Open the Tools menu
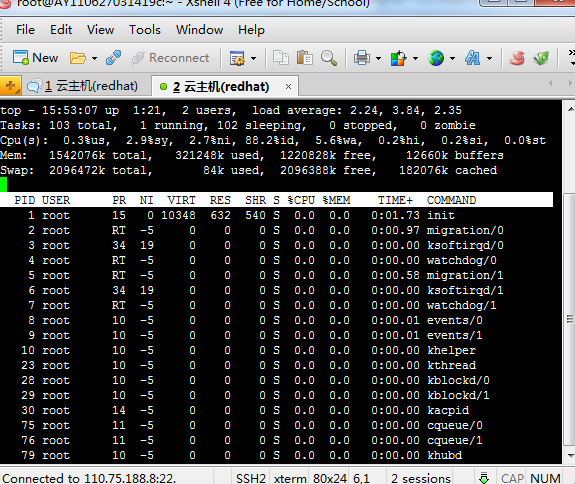The height and width of the screenshot is (484, 575). click(x=145, y=30)
